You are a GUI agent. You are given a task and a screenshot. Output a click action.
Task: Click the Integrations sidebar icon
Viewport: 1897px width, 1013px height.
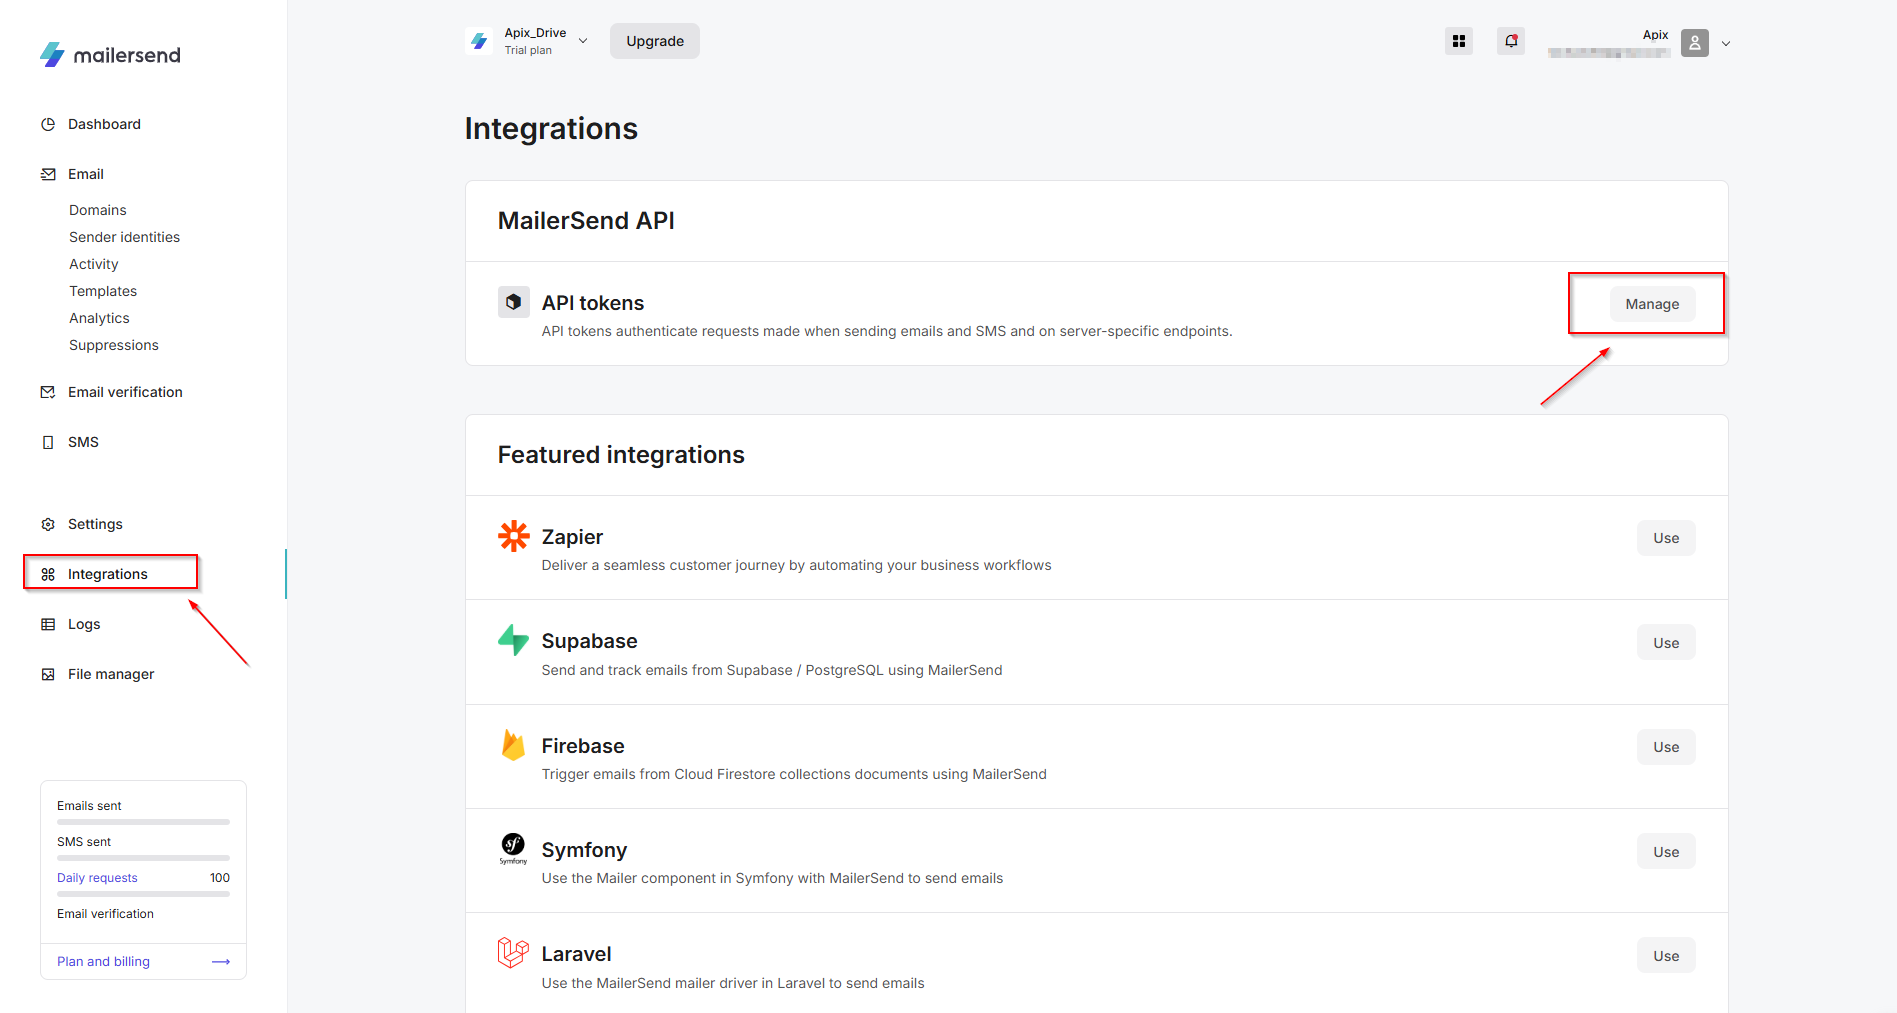point(48,574)
